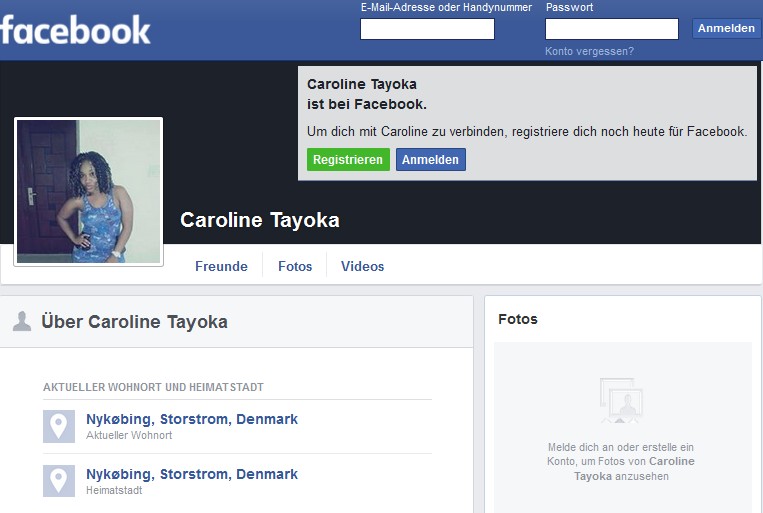Open the Videos tab
763x513 pixels.
pos(363,266)
